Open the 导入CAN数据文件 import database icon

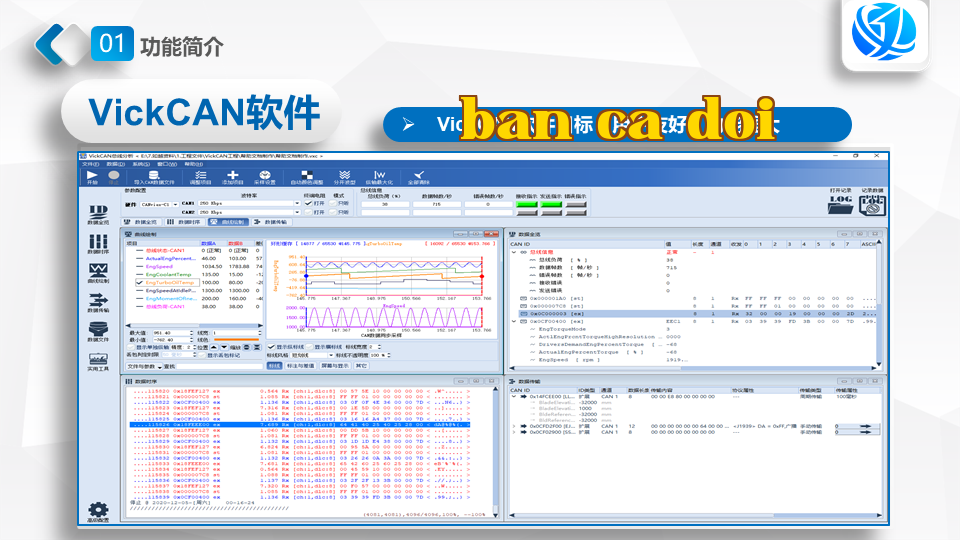click(x=154, y=175)
